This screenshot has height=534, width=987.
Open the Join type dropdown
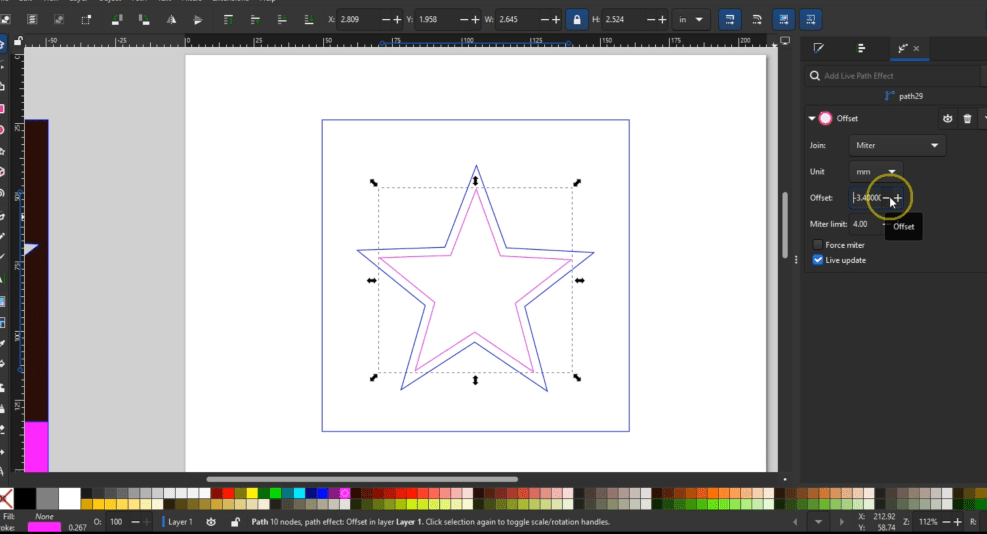point(896,145)
